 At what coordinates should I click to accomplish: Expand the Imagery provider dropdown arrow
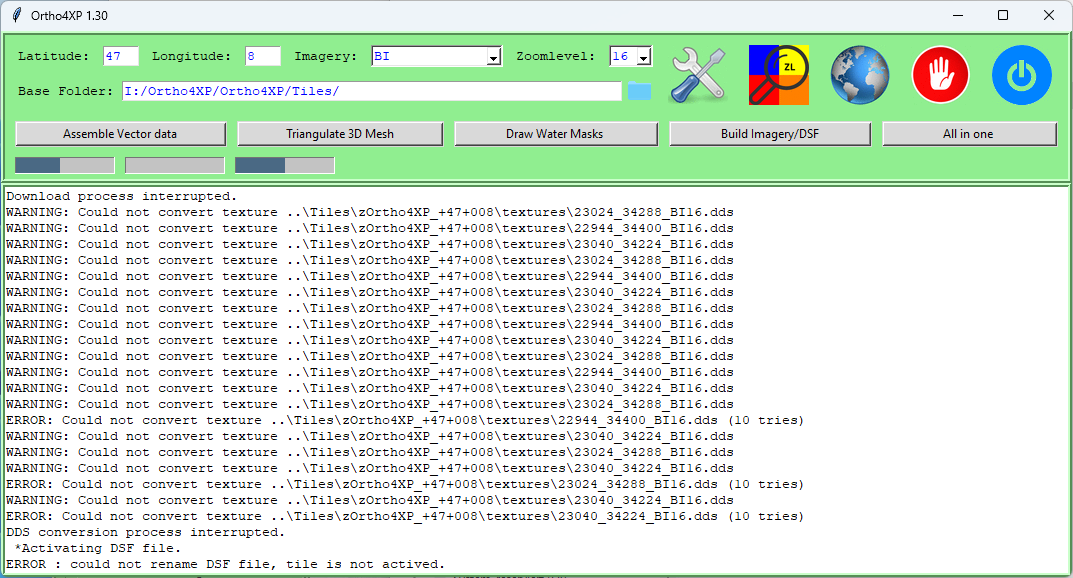[x=494, y=57]
